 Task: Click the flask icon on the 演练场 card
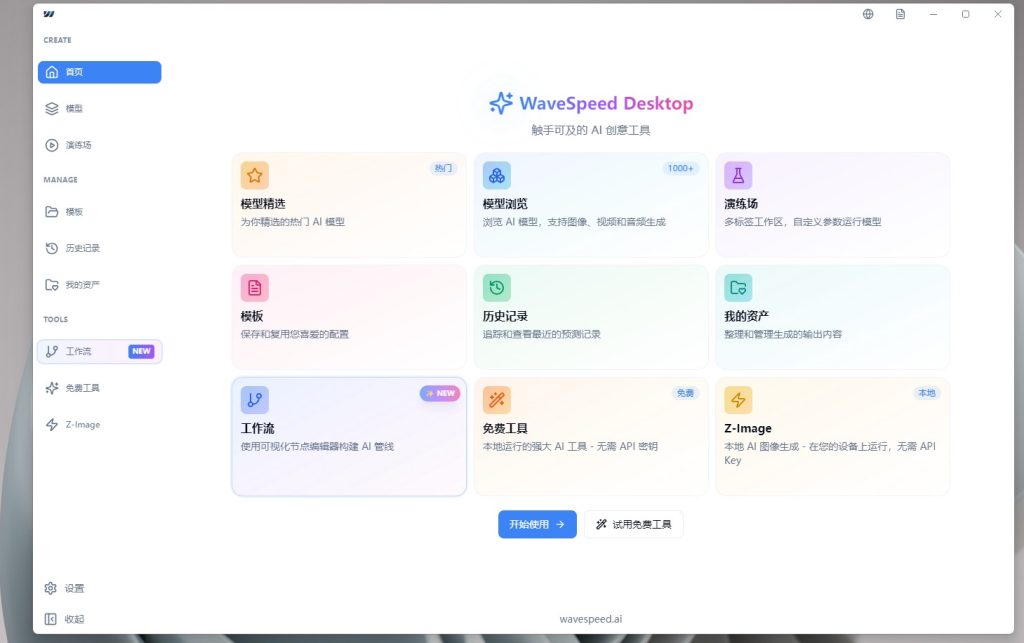[x=738, y=175]
